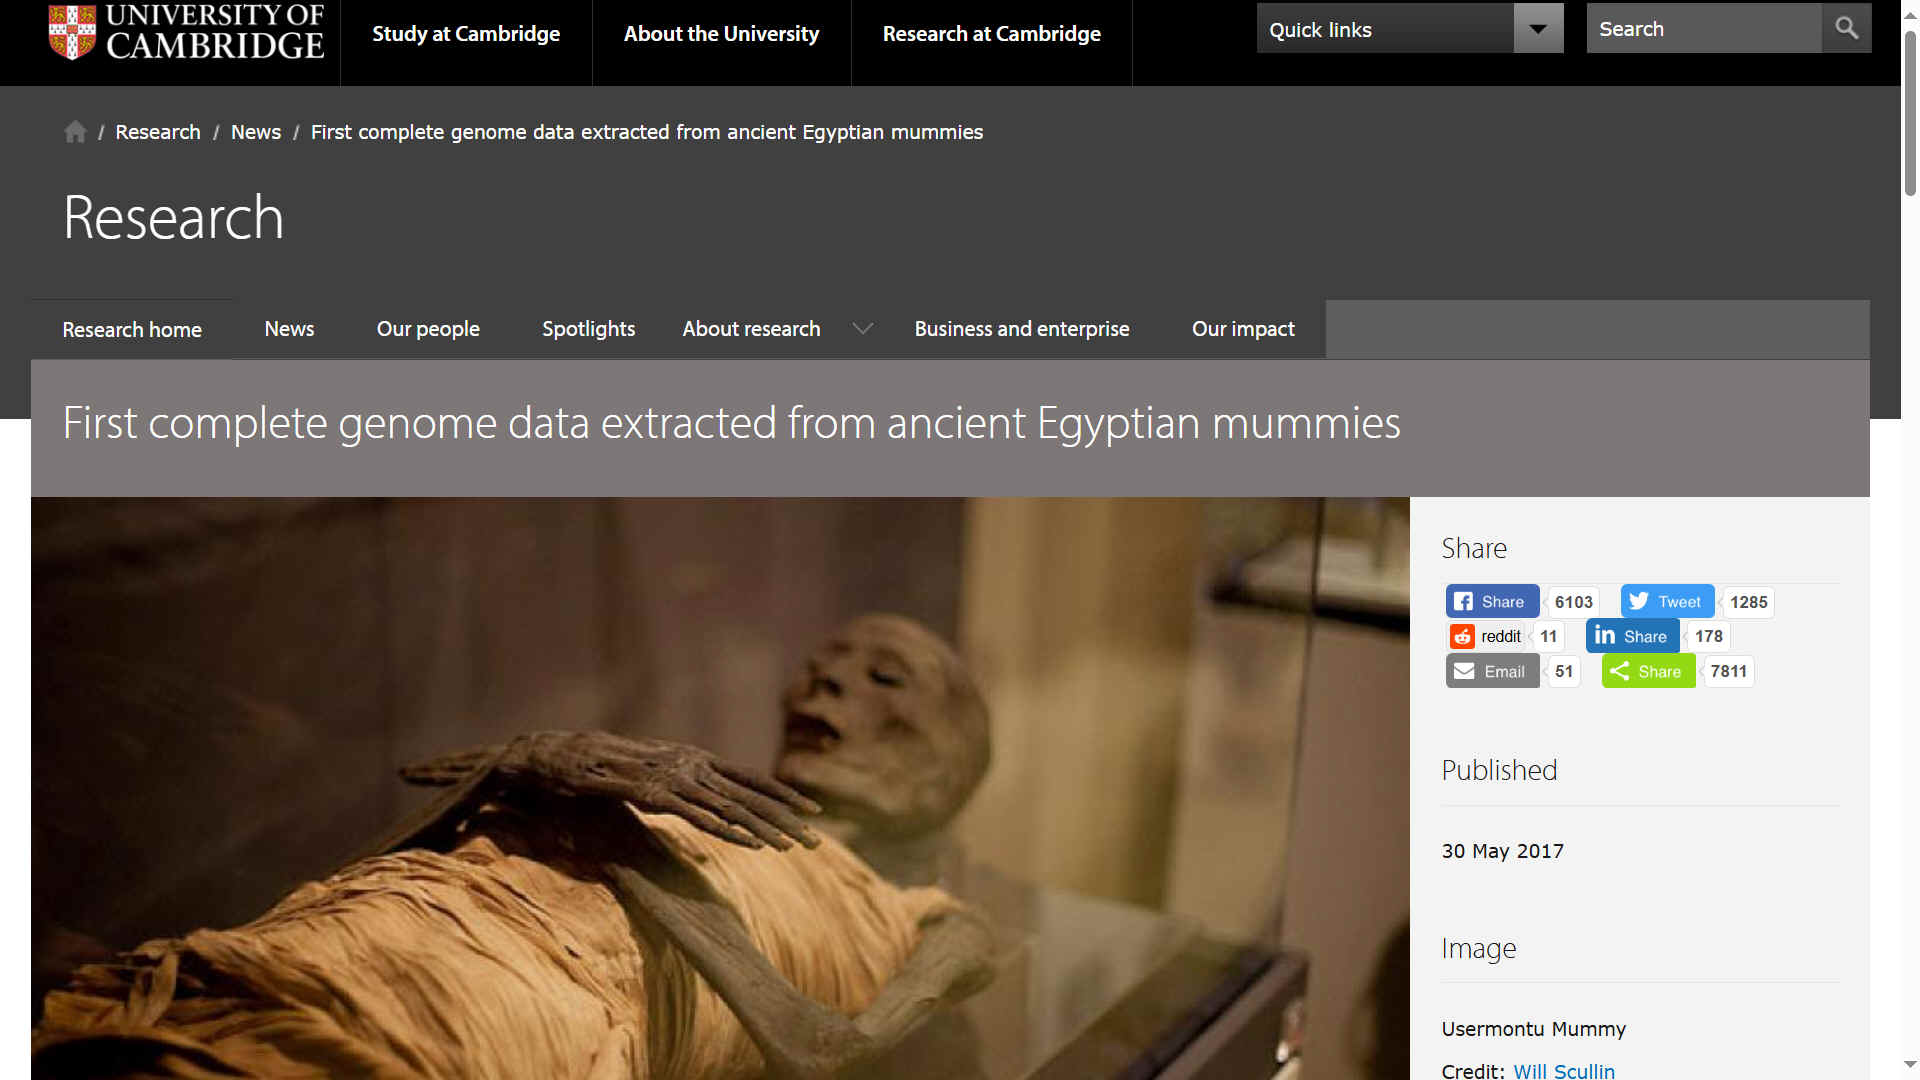Open the Our impact tab
Viewport: 1920px width, 1080px height.
(1243, 329)
